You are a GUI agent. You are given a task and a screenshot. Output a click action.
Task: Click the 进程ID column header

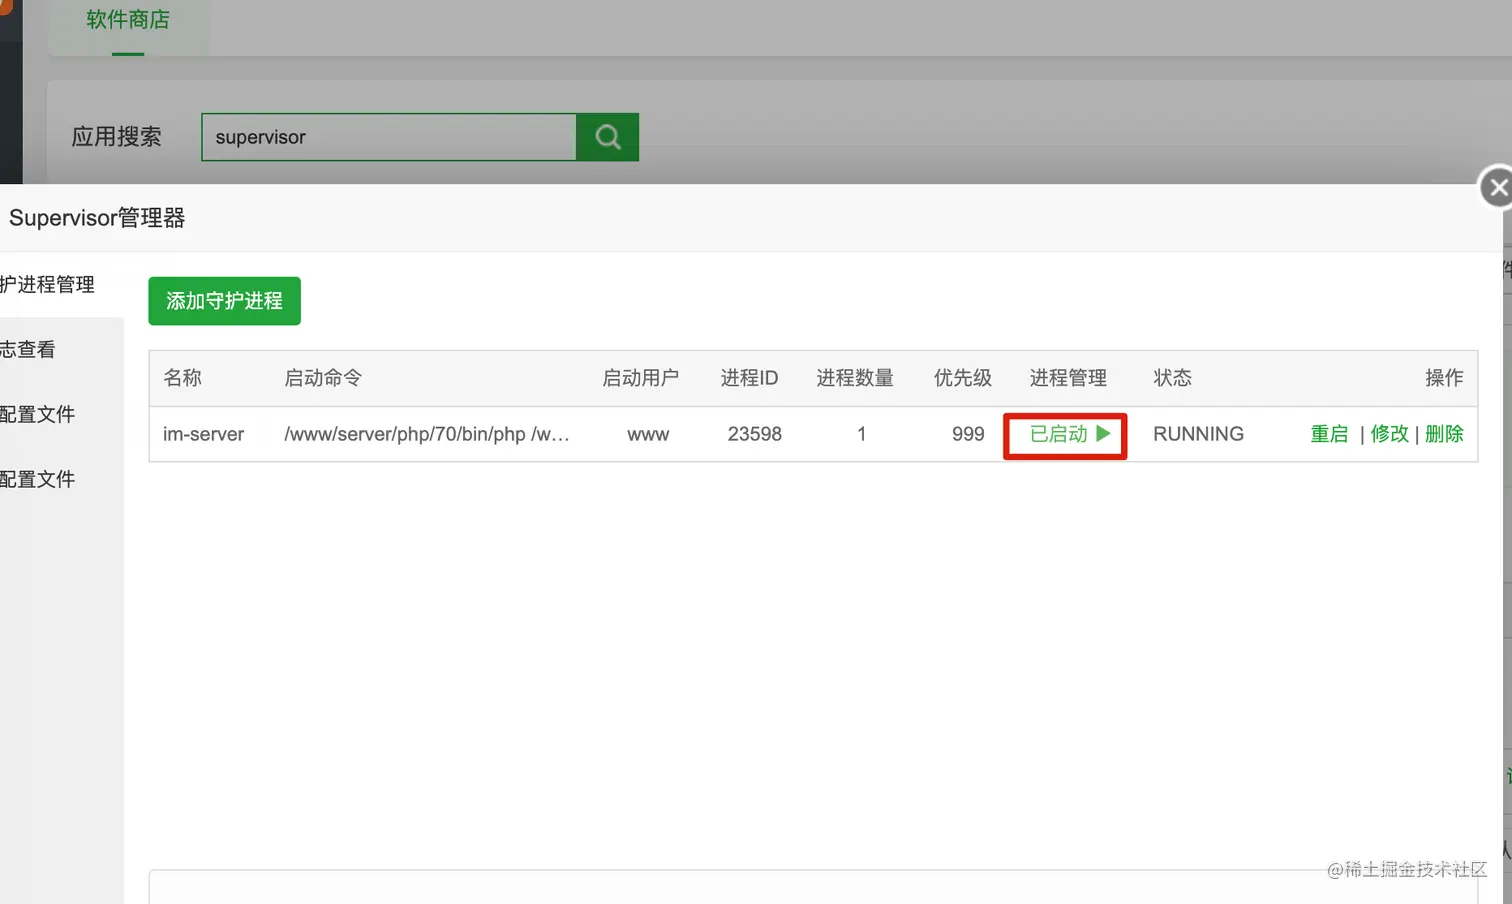point(749,378)
